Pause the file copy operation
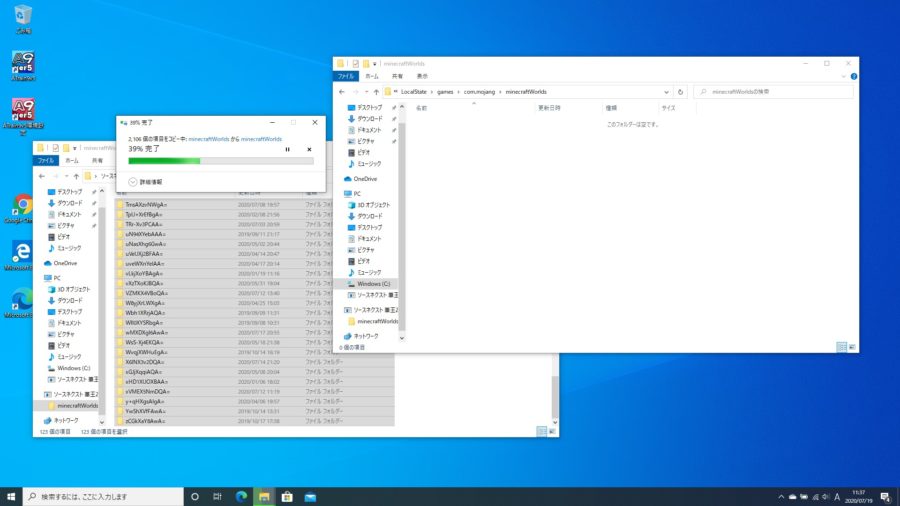900x506 pixels. (x=288, y=149)
